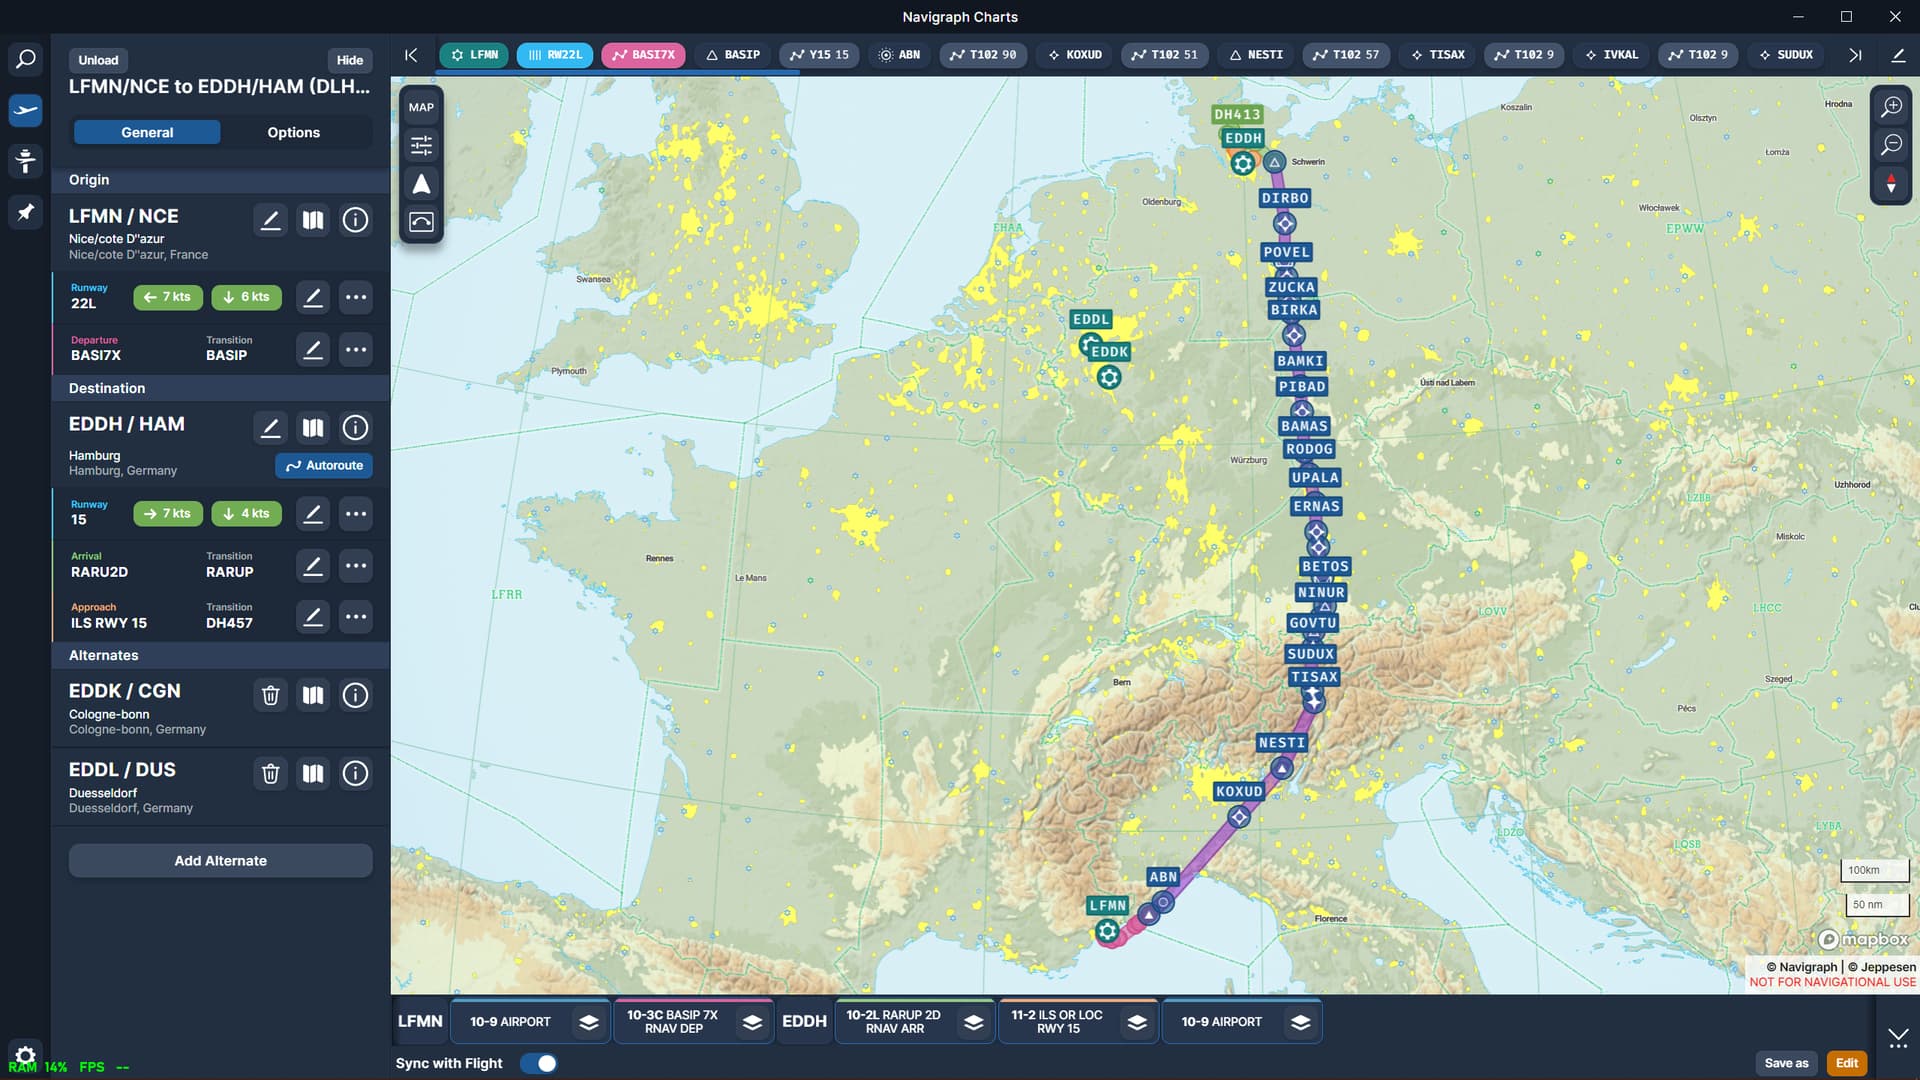
Task: Click the Save as button
Action: [x=1786, y=1063]
